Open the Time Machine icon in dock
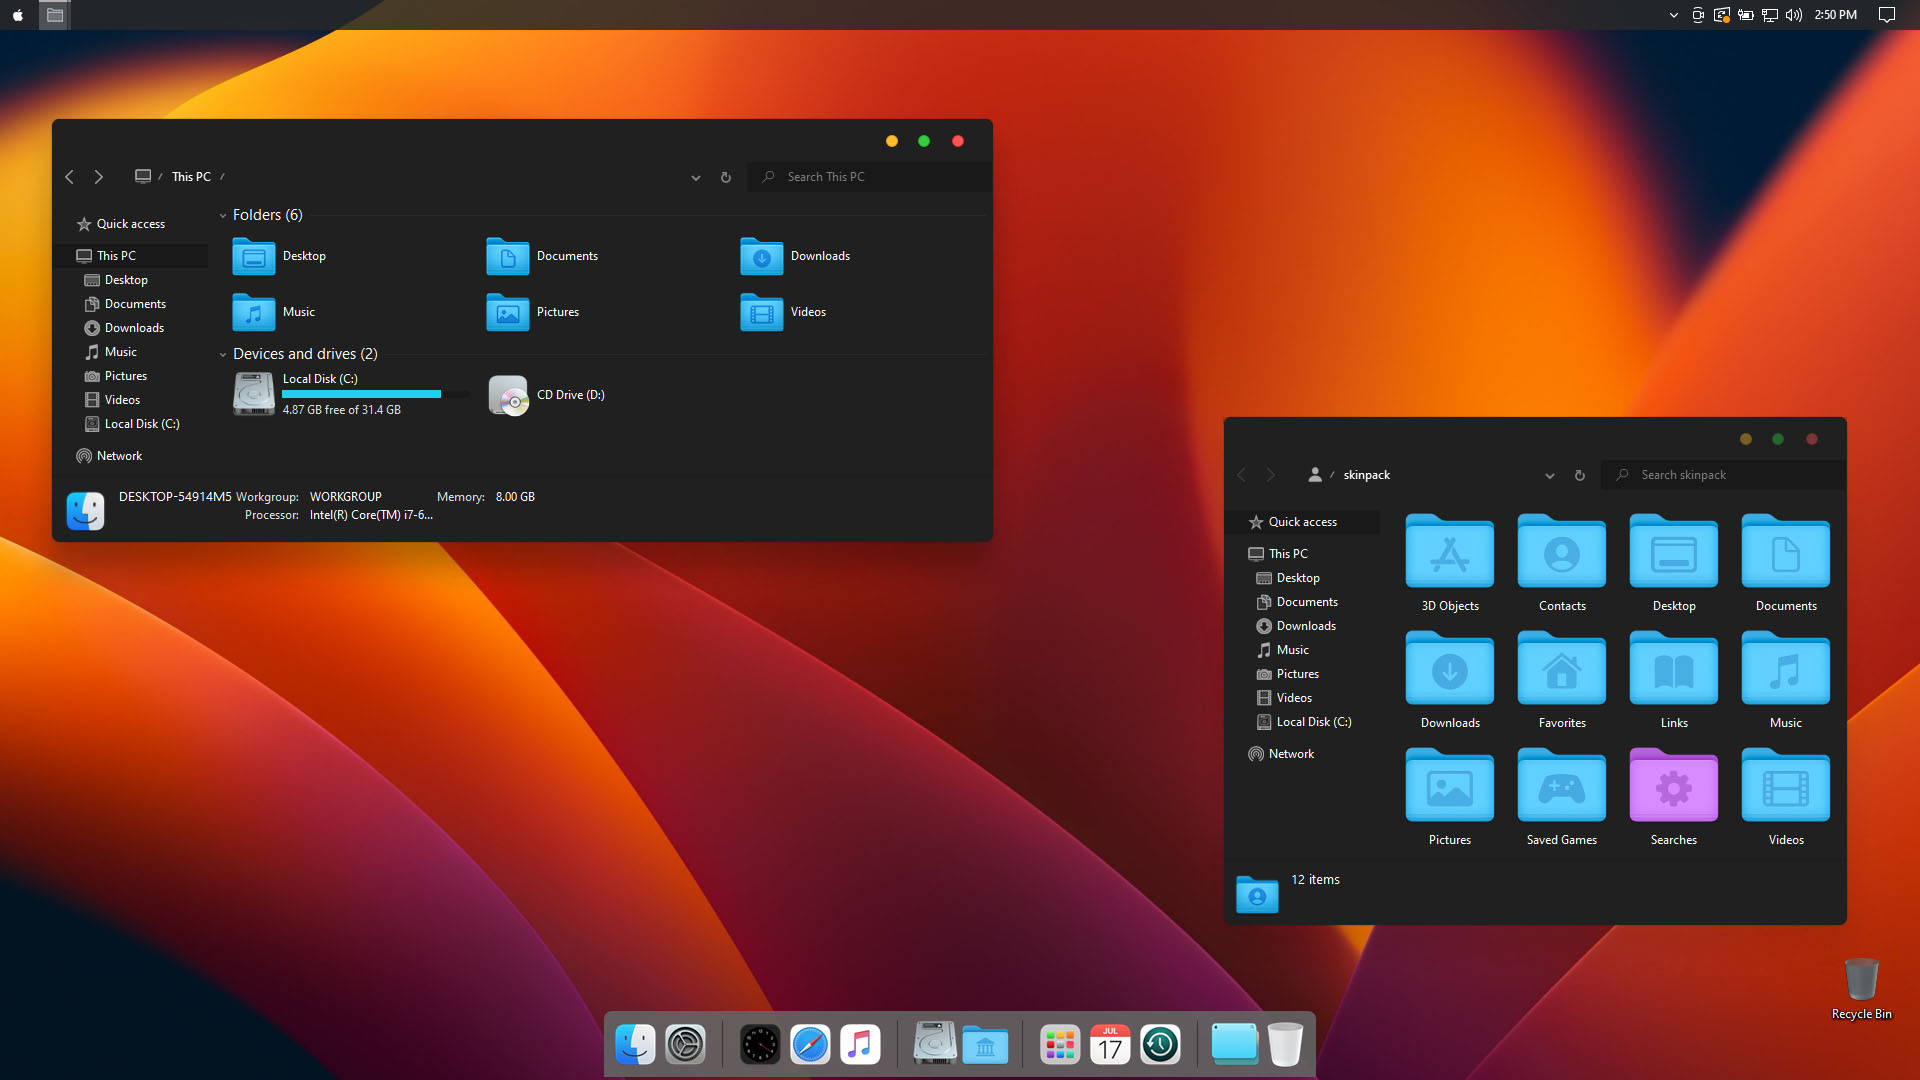Viewport: 1920px width, 1080px height. coord(1160,1045)
